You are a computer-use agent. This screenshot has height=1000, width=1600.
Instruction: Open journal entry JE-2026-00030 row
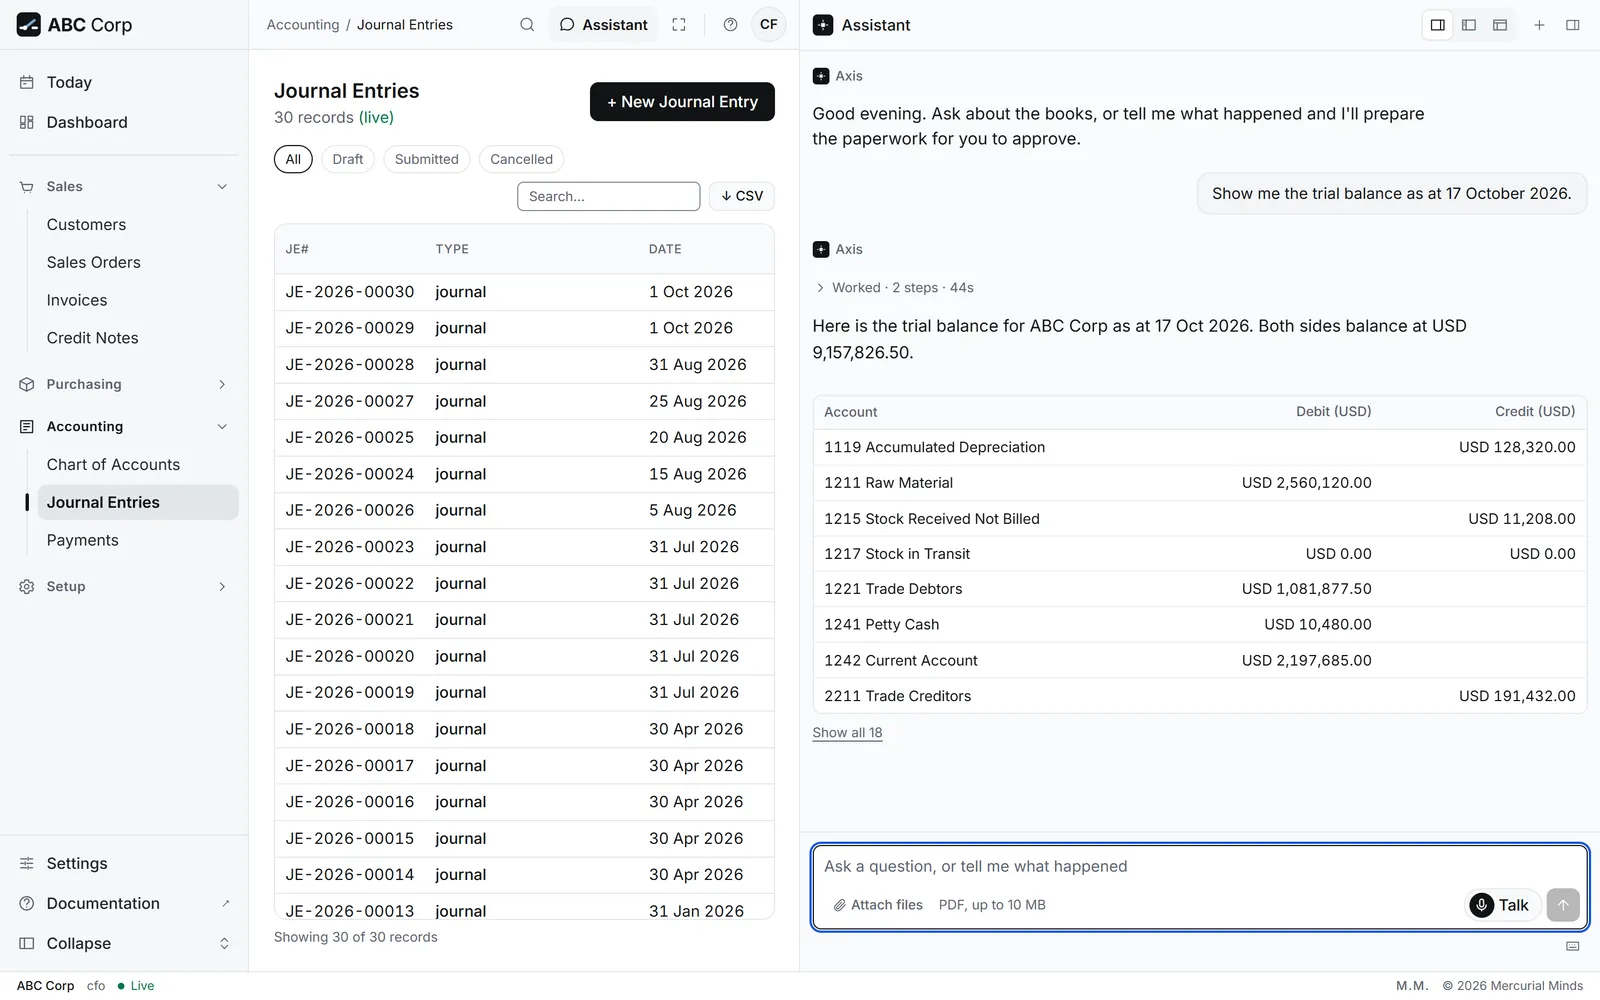[524, 292]
